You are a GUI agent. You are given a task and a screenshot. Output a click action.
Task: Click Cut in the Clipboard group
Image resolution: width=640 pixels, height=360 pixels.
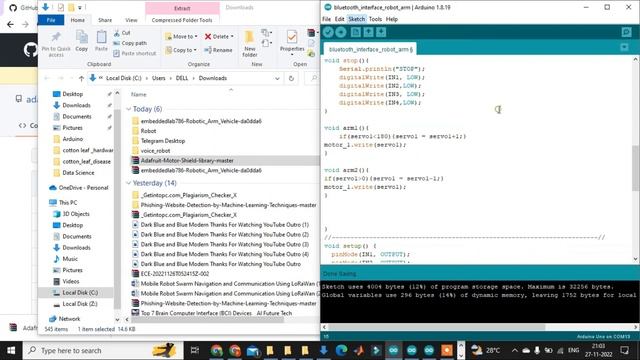(x=122, y=33)
